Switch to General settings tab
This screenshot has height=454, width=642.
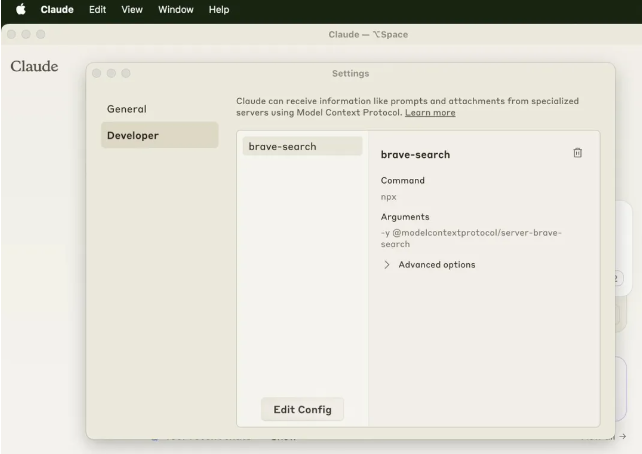160,109
